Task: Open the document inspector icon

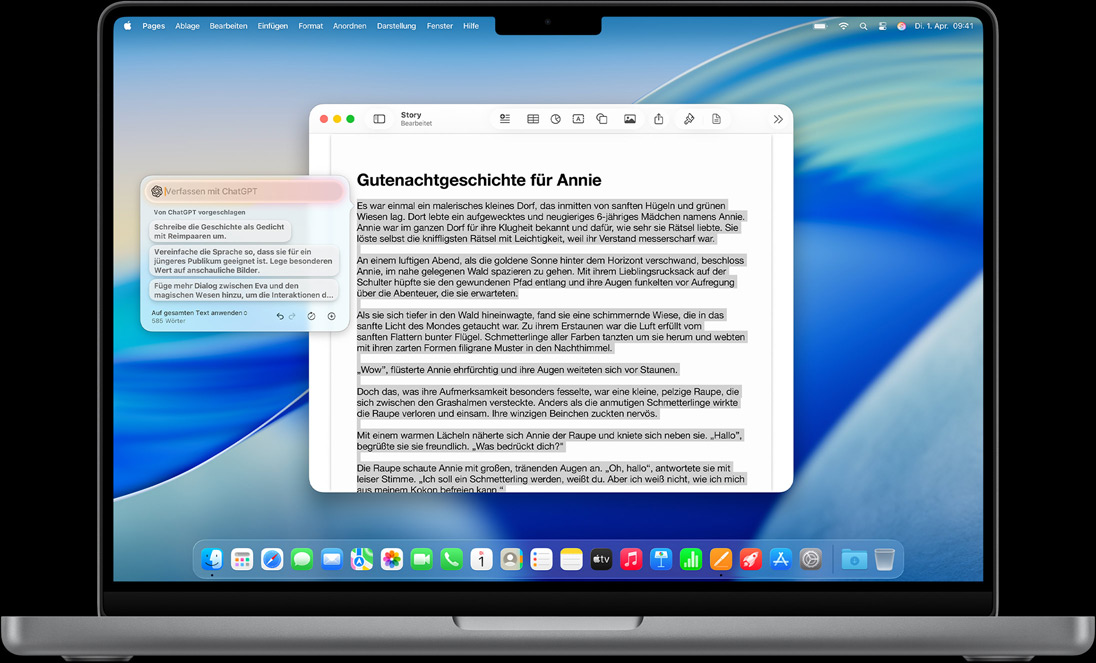Action: pyautogui.click(x=716, y=118)
